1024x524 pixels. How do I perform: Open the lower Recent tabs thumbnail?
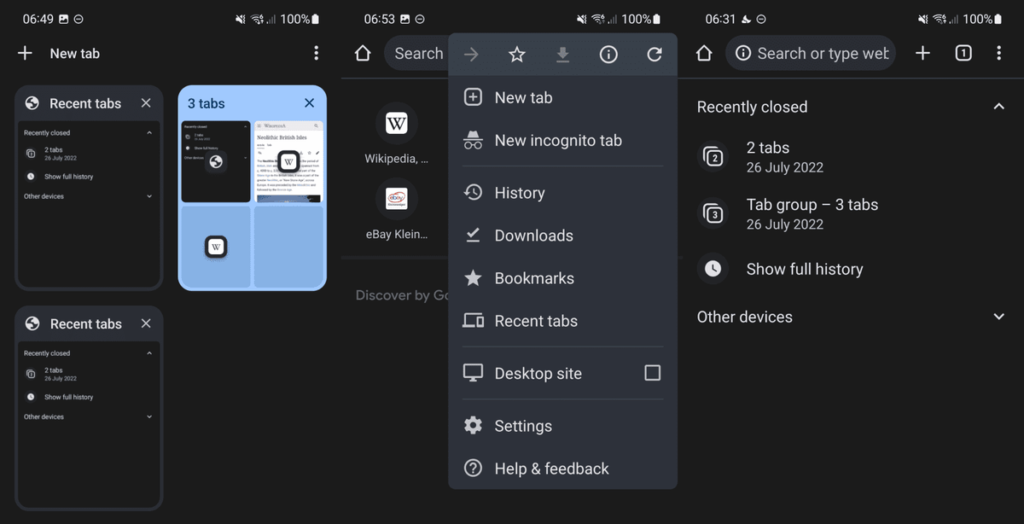[89, 424]
